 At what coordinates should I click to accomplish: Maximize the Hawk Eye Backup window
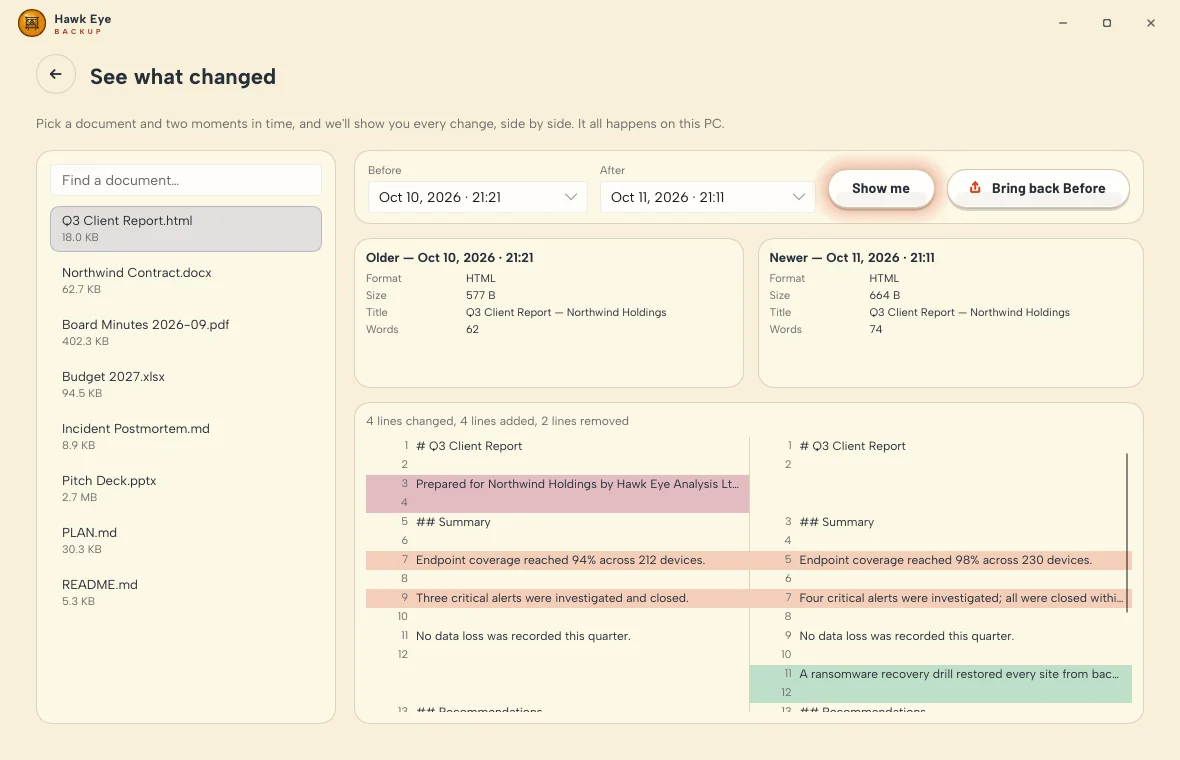(x=1107, y=23)
